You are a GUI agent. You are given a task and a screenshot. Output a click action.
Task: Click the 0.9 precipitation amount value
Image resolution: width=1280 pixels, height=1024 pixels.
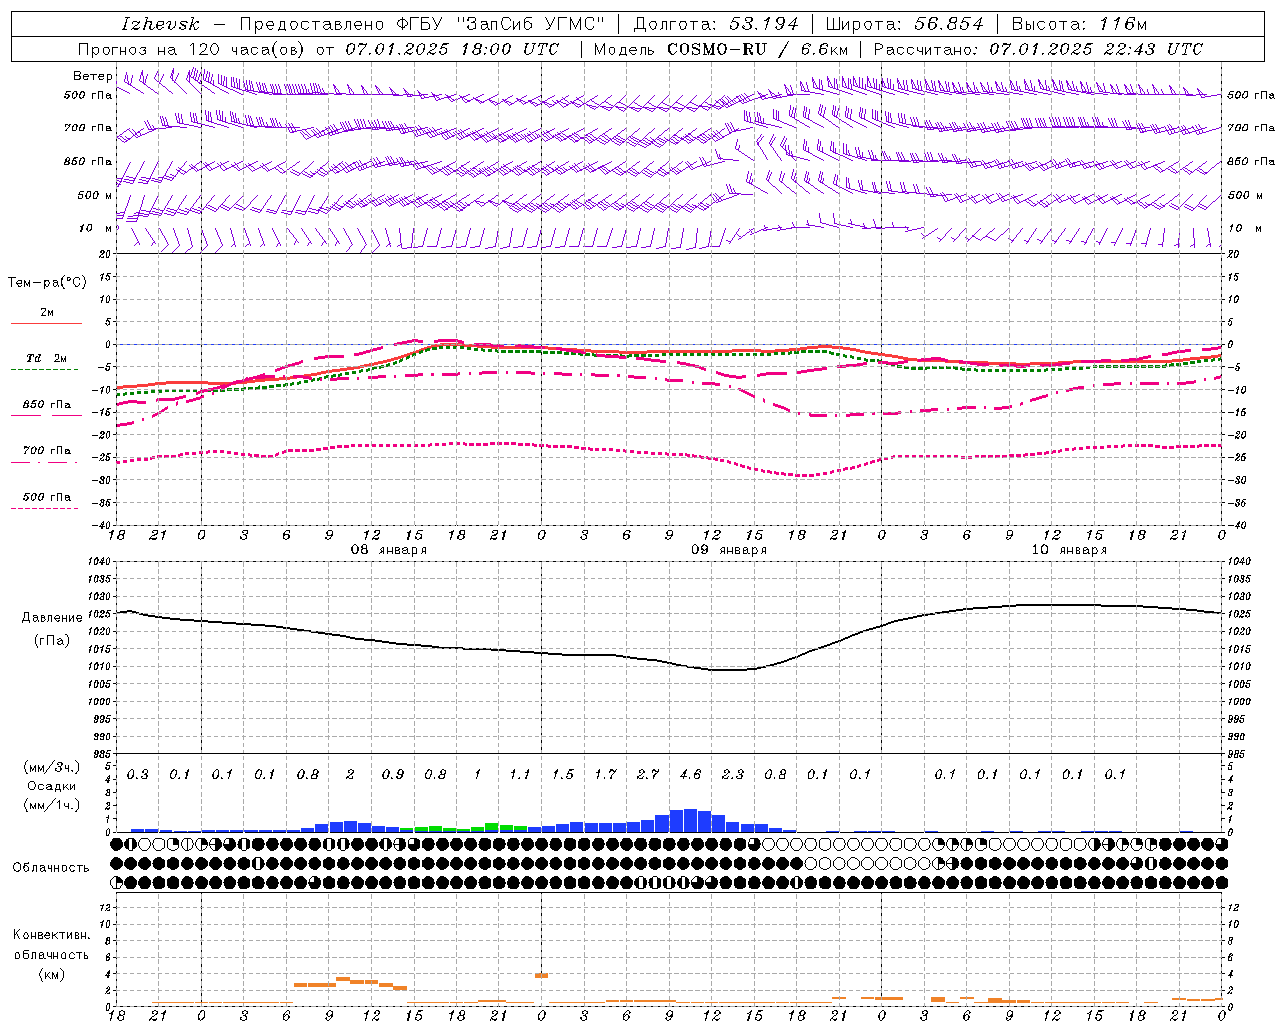point(393,774)
